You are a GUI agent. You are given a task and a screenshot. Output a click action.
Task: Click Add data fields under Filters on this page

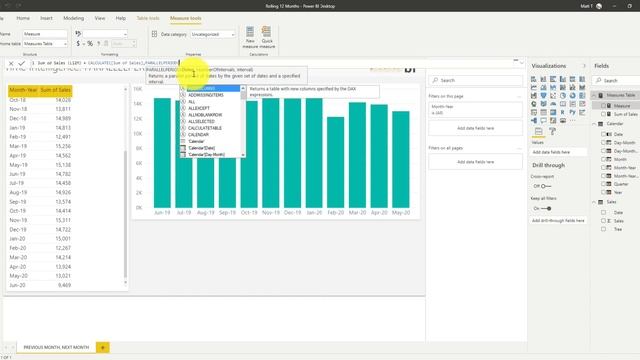[476, 128]
